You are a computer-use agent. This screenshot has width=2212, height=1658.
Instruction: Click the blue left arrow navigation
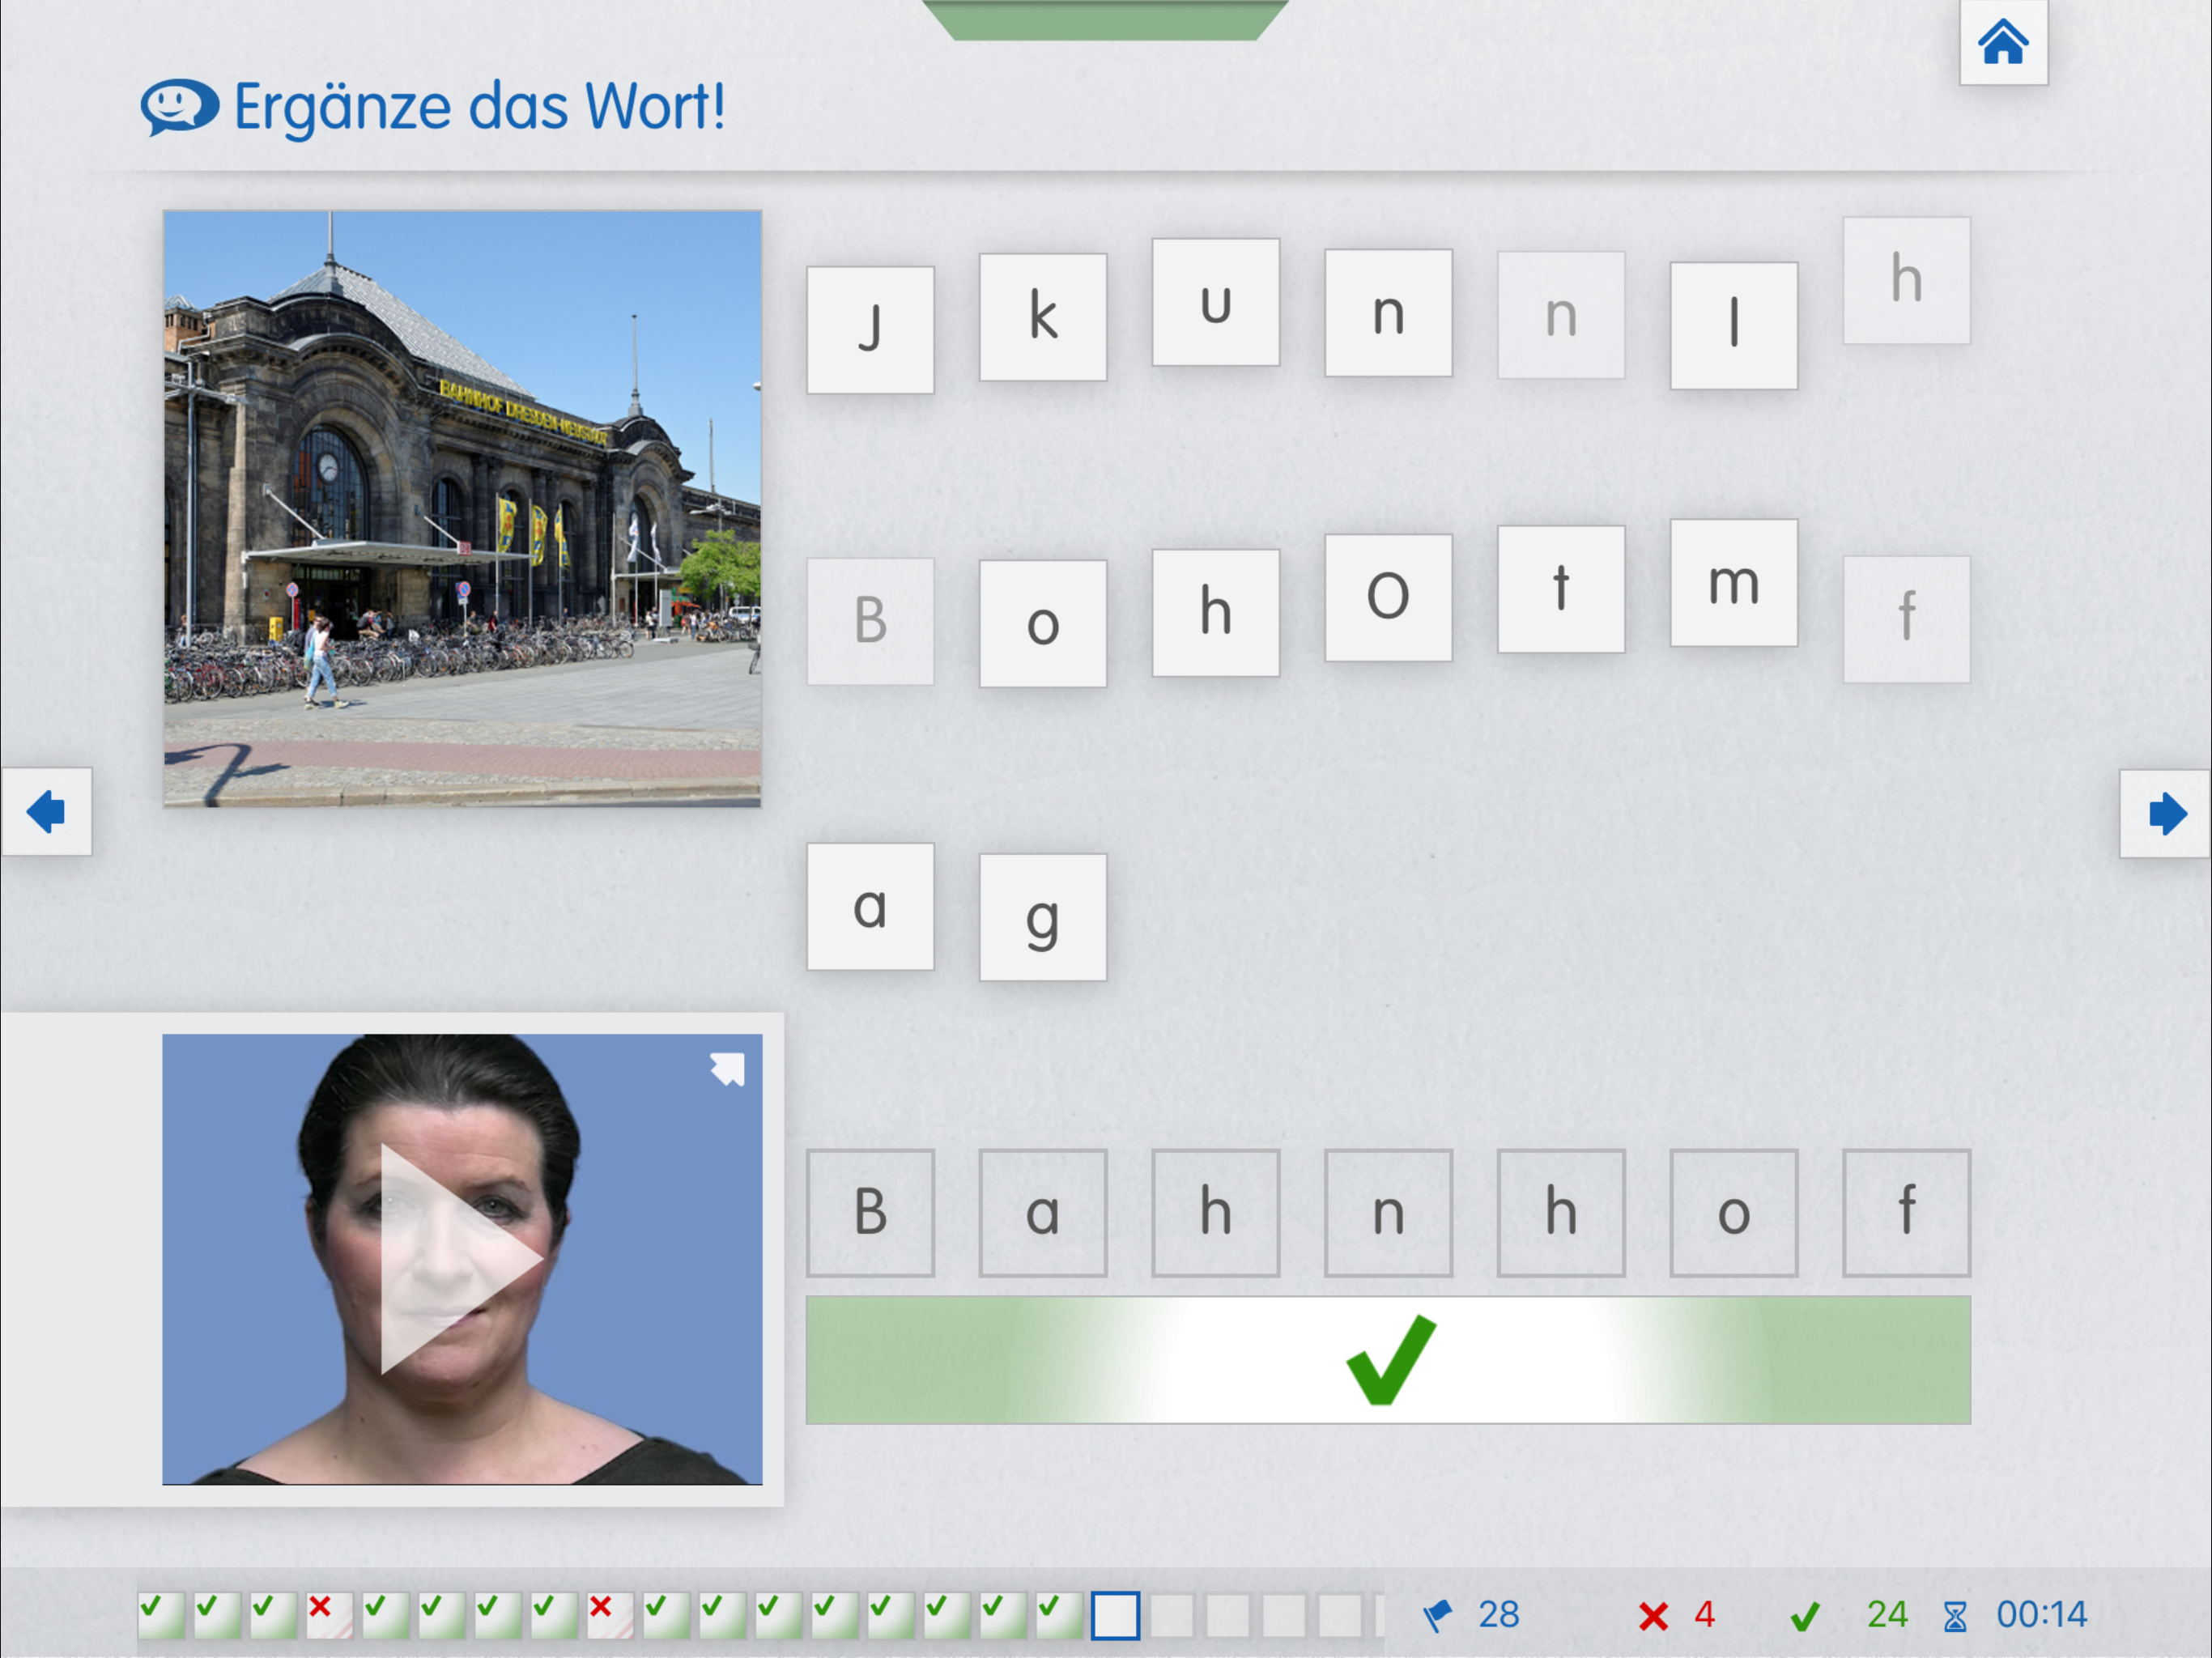click(x=46, y=812)
